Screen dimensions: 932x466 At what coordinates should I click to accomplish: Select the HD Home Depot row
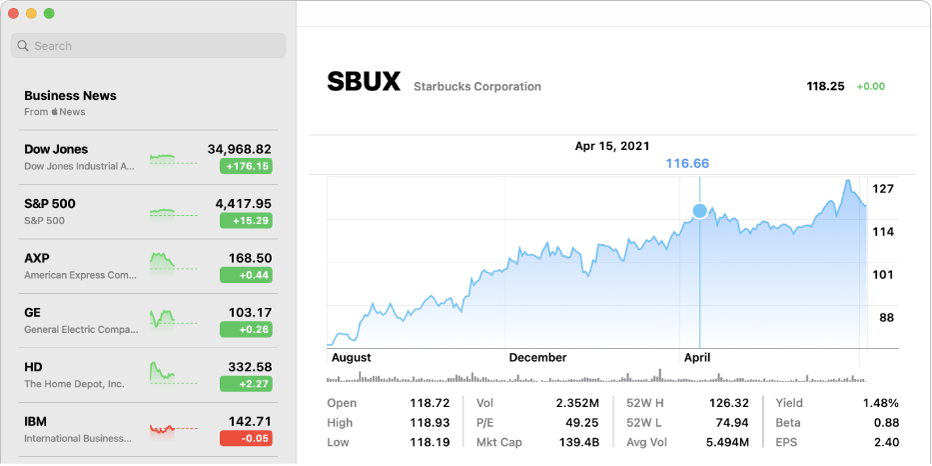pyautogui.click(x=148, y=375)
